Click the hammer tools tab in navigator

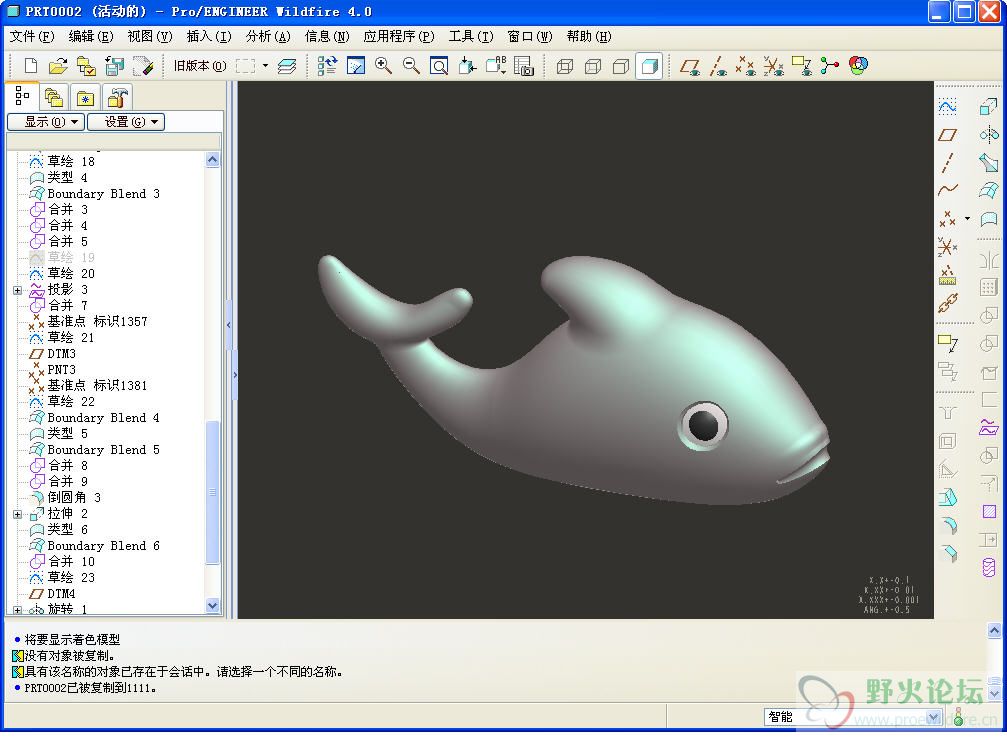click(x=117, y=98)
